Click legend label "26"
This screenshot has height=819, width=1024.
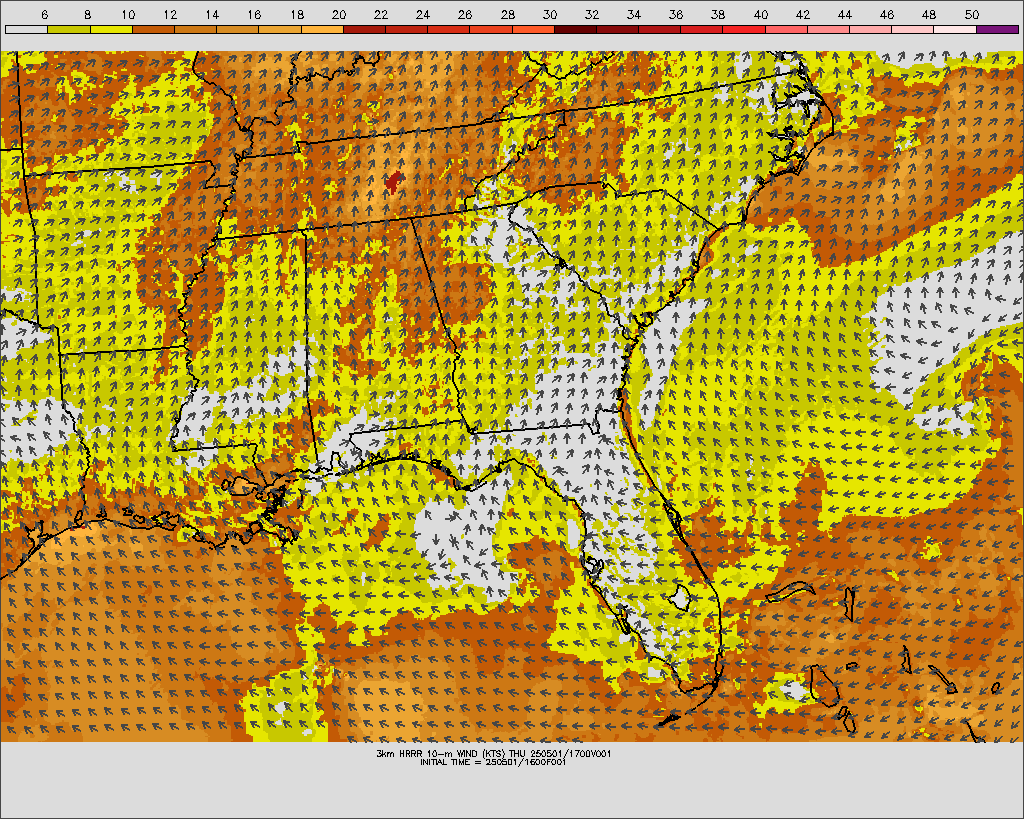[x=465, y=14]
